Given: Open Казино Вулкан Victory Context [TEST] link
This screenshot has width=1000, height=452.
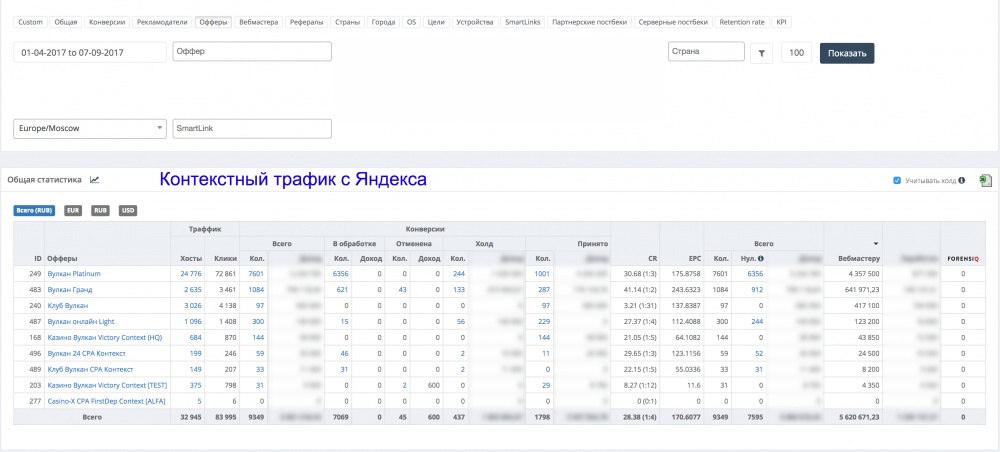Looking at the screenshot, I should tap(107, 385).
